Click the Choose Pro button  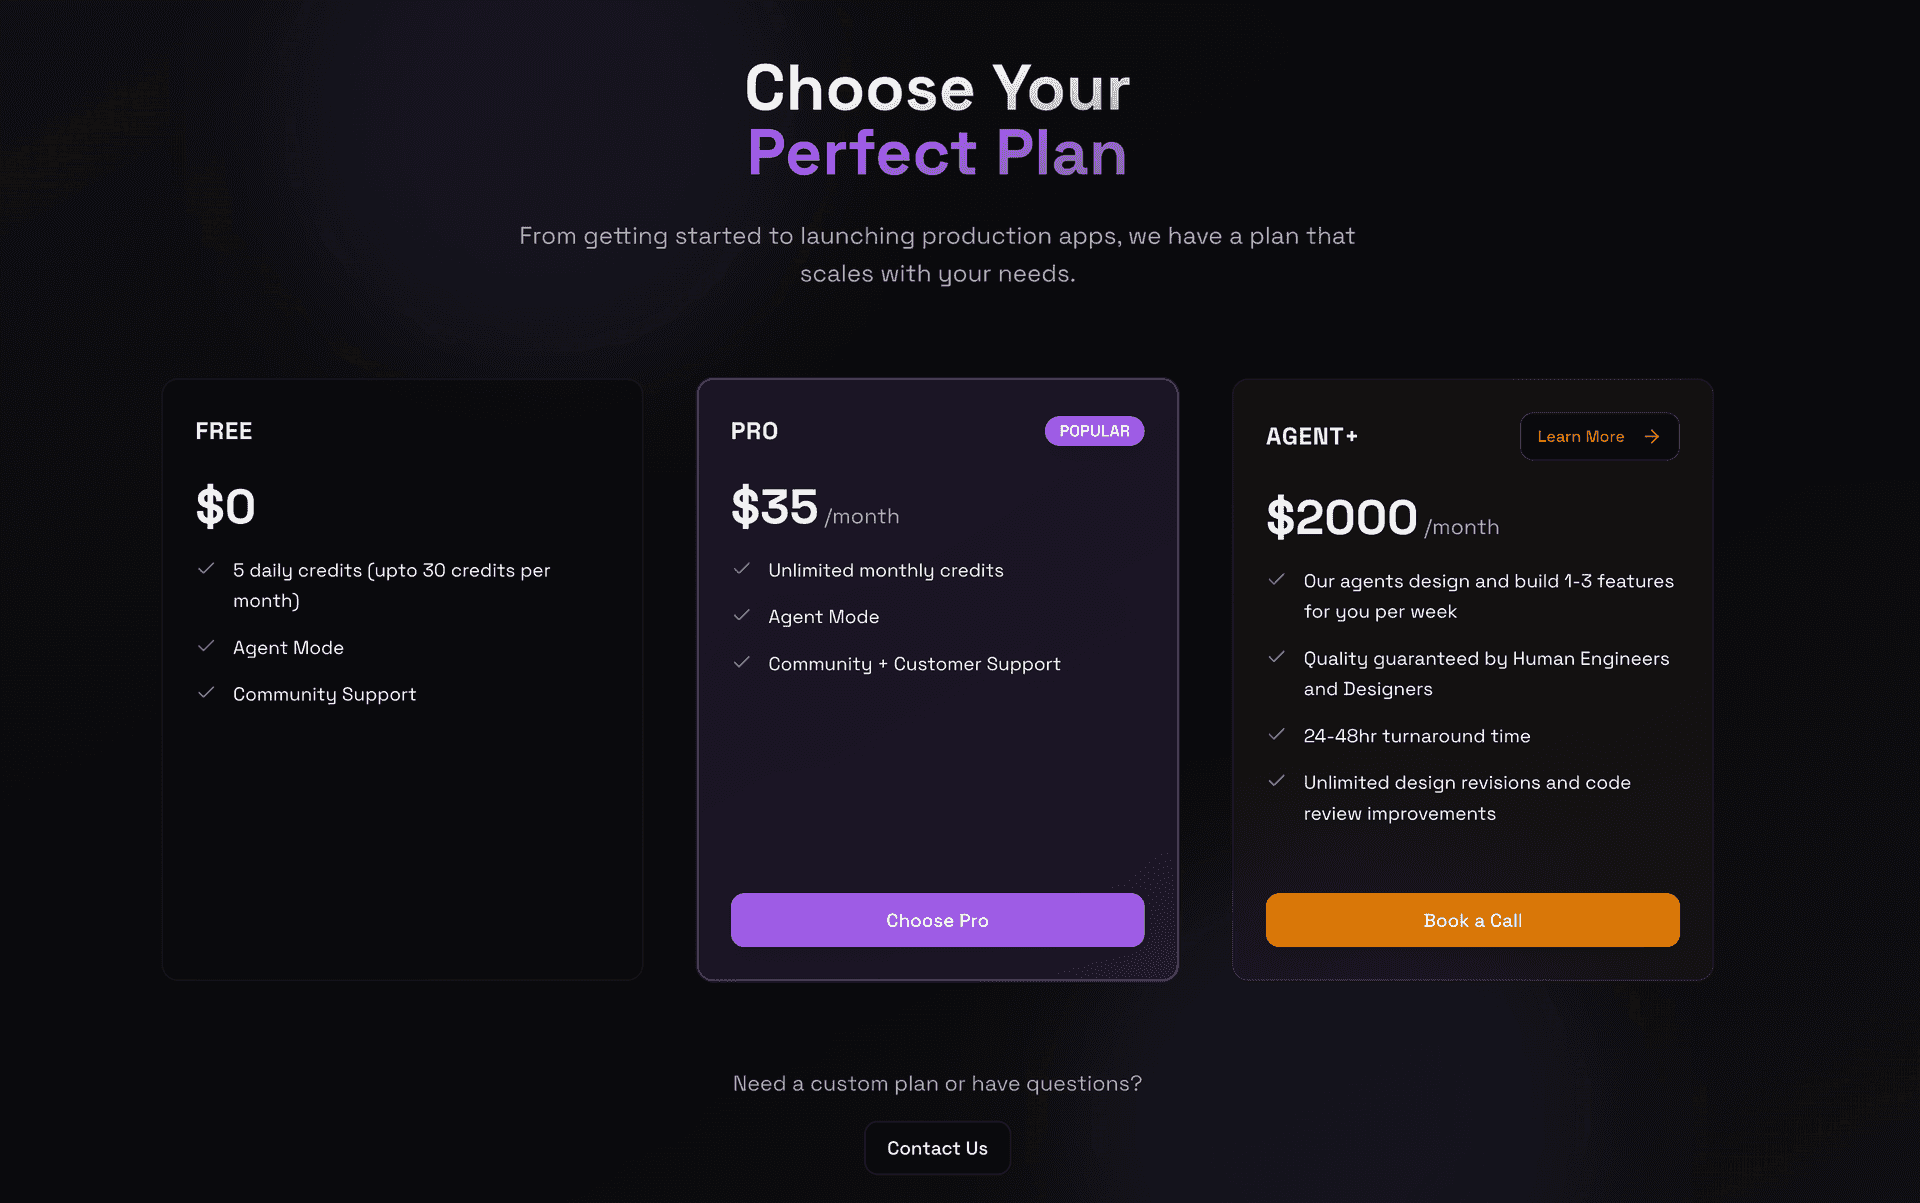pos(937,920)
